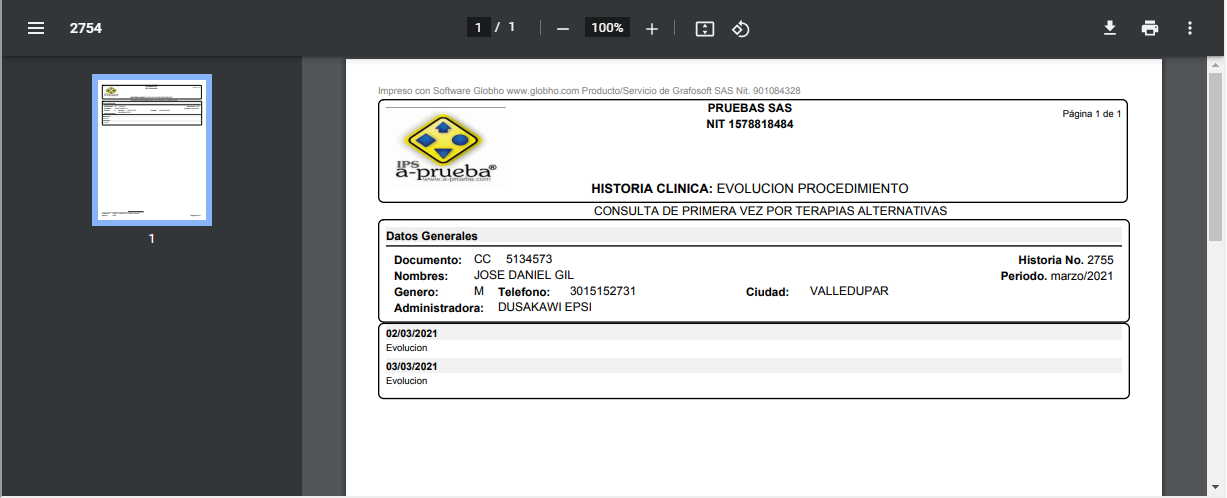
Task: Click the scroll up arrow on the scrollbar
Action: pos(1216,63)
